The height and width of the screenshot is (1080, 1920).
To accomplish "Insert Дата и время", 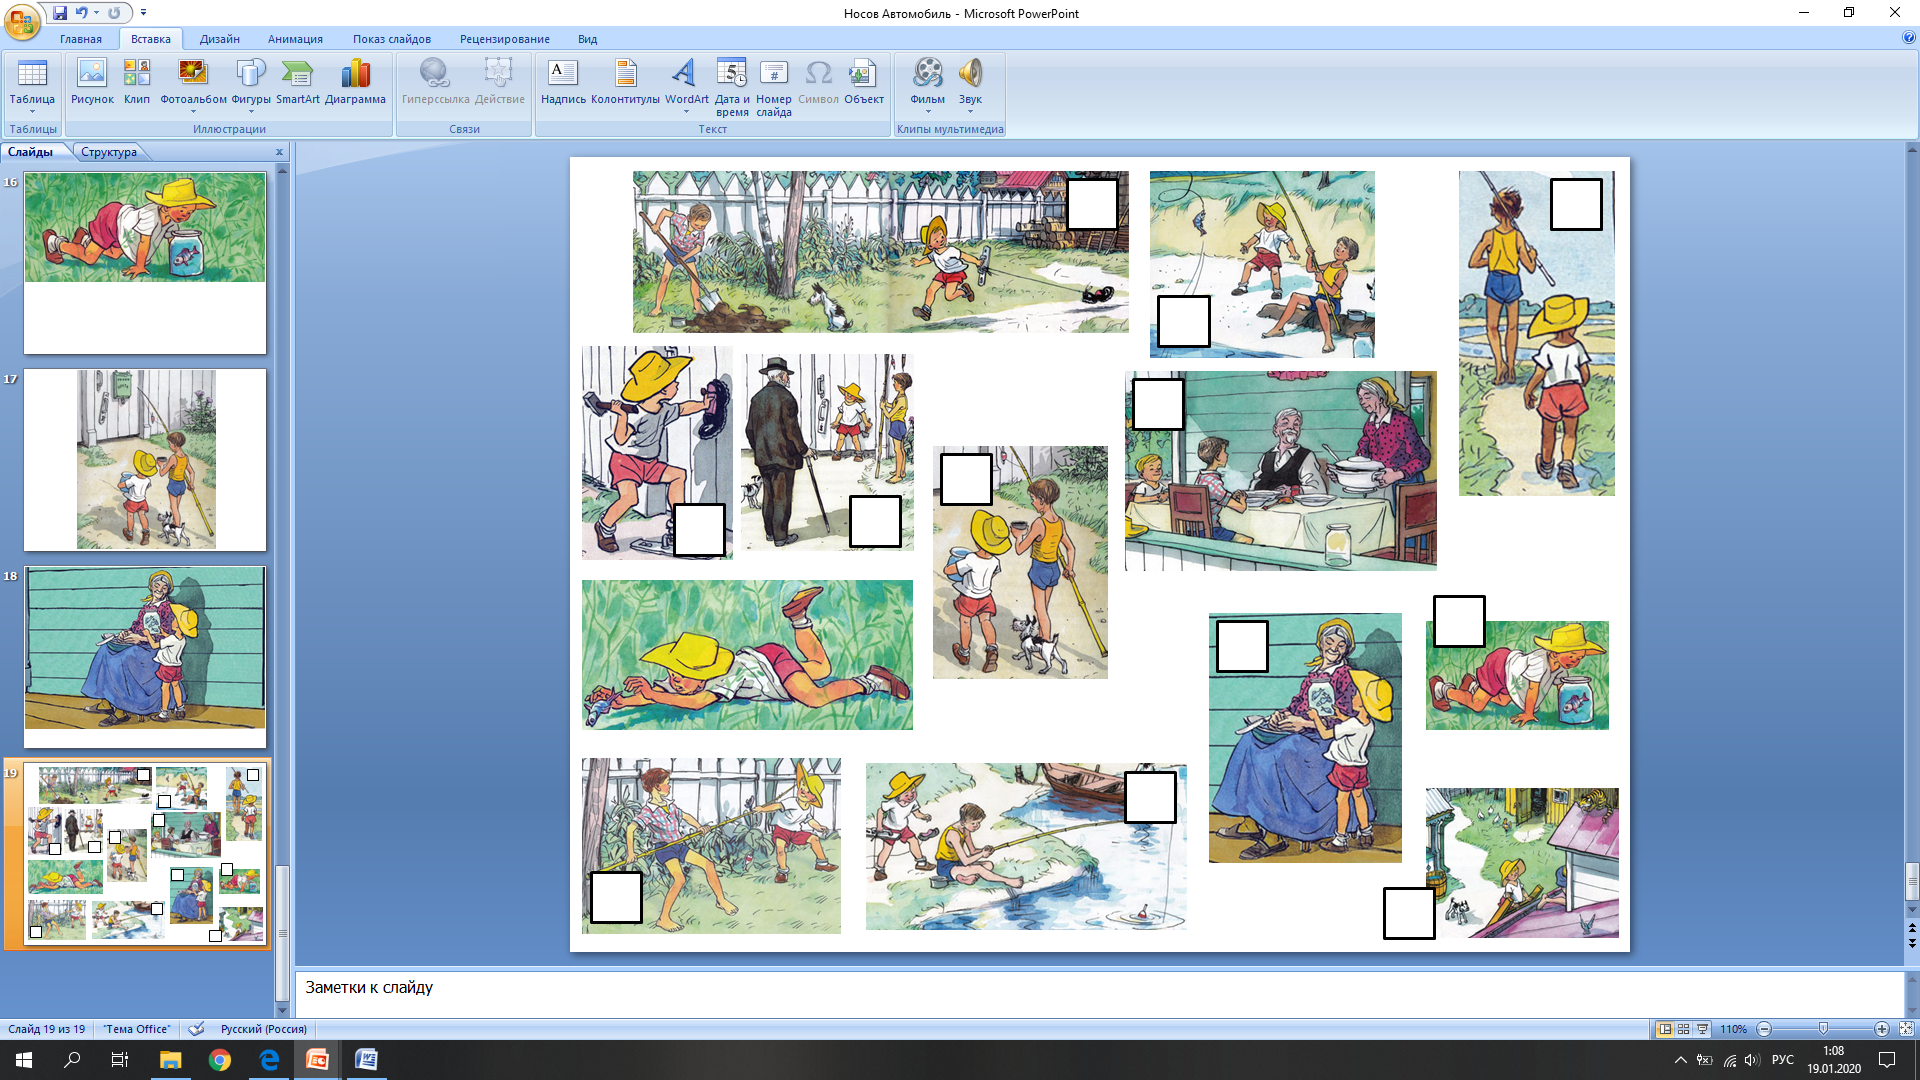I will tap(732, 88).
